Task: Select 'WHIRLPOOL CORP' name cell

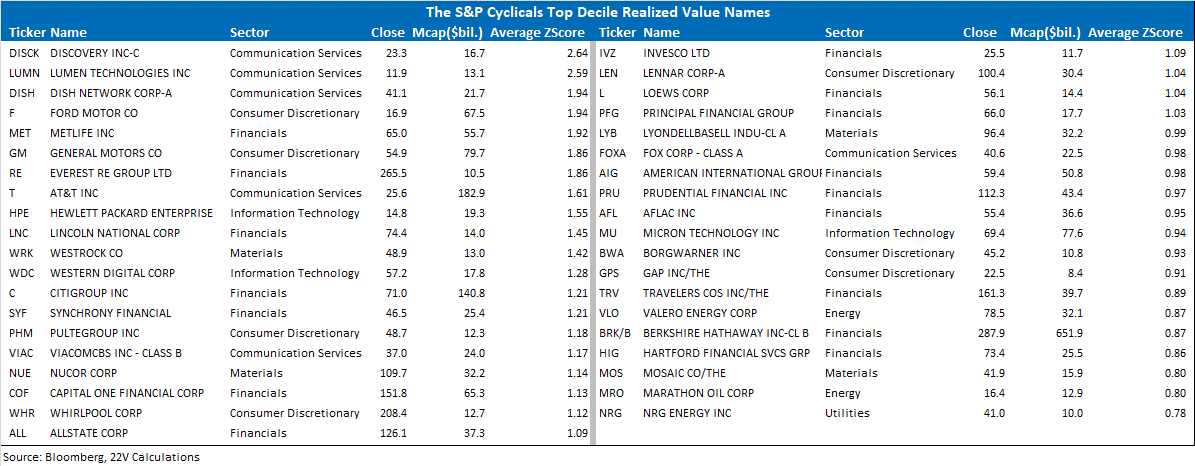Action: pos(96,413)
